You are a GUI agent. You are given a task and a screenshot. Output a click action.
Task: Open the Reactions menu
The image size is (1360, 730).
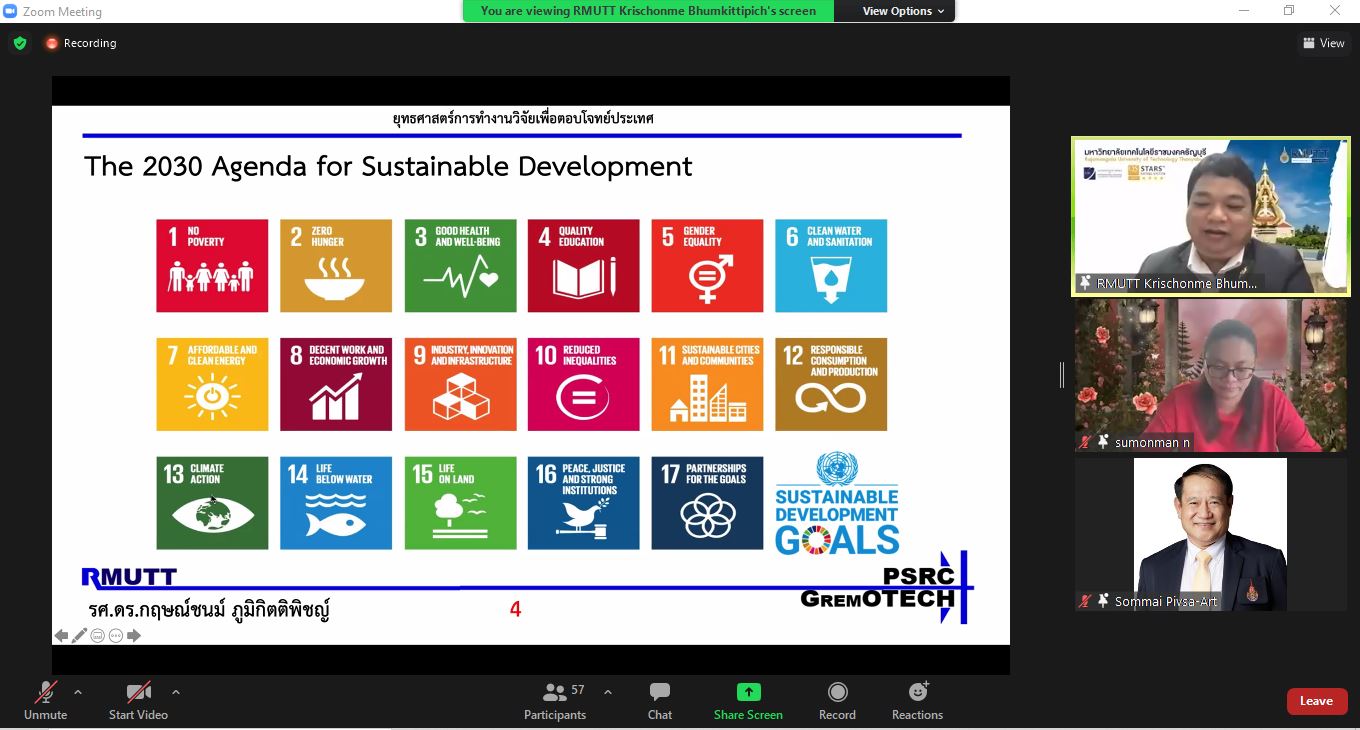[917, 700]
